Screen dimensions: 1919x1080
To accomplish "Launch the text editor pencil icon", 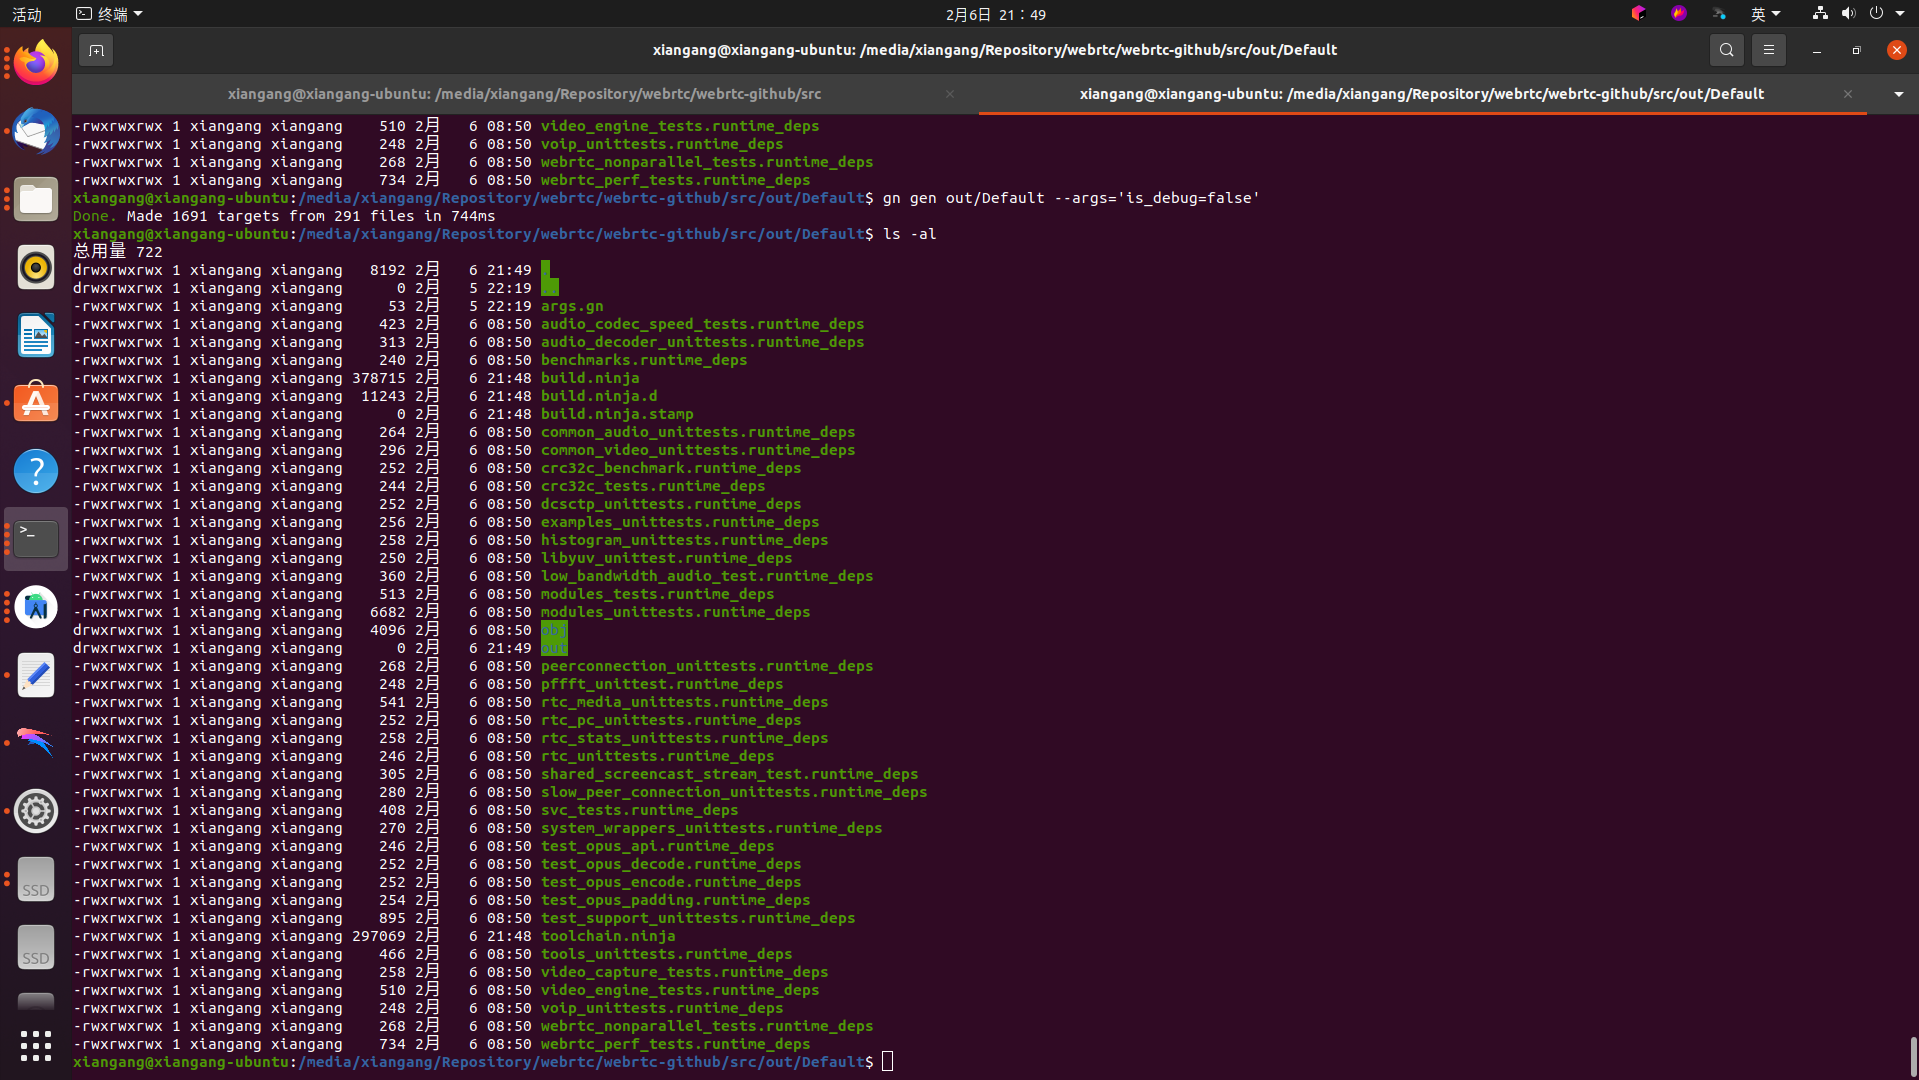I will pyautogui.click(x=36, y=675).
